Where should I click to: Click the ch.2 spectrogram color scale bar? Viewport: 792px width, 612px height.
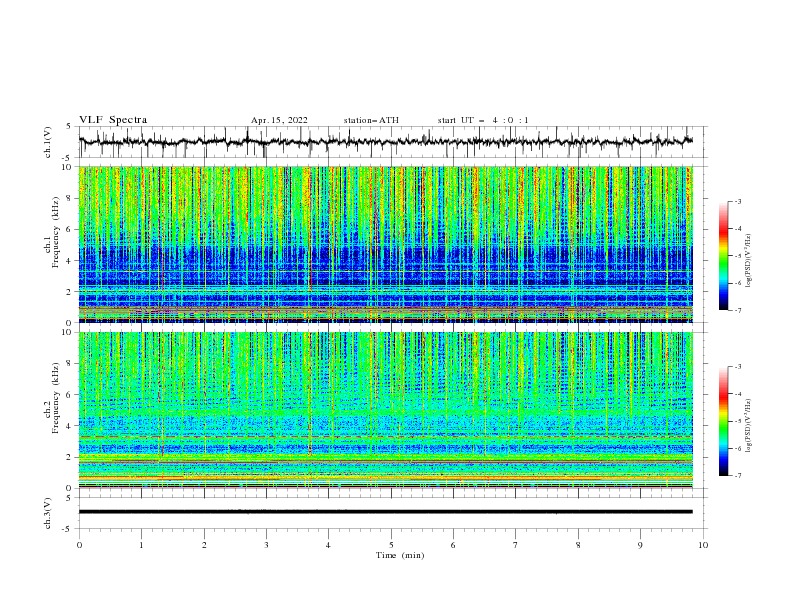click(x=723, y=421)
